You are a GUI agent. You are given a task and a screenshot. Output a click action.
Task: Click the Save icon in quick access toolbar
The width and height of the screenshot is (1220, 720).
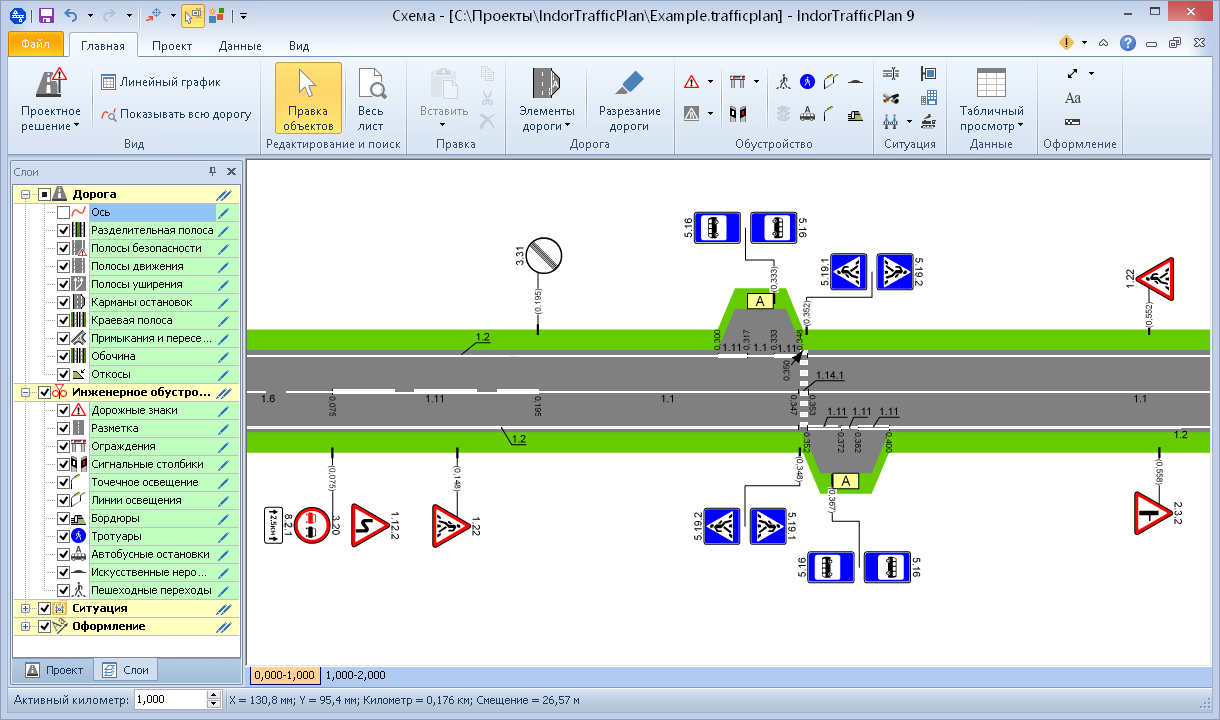click(x=46, y=16)
